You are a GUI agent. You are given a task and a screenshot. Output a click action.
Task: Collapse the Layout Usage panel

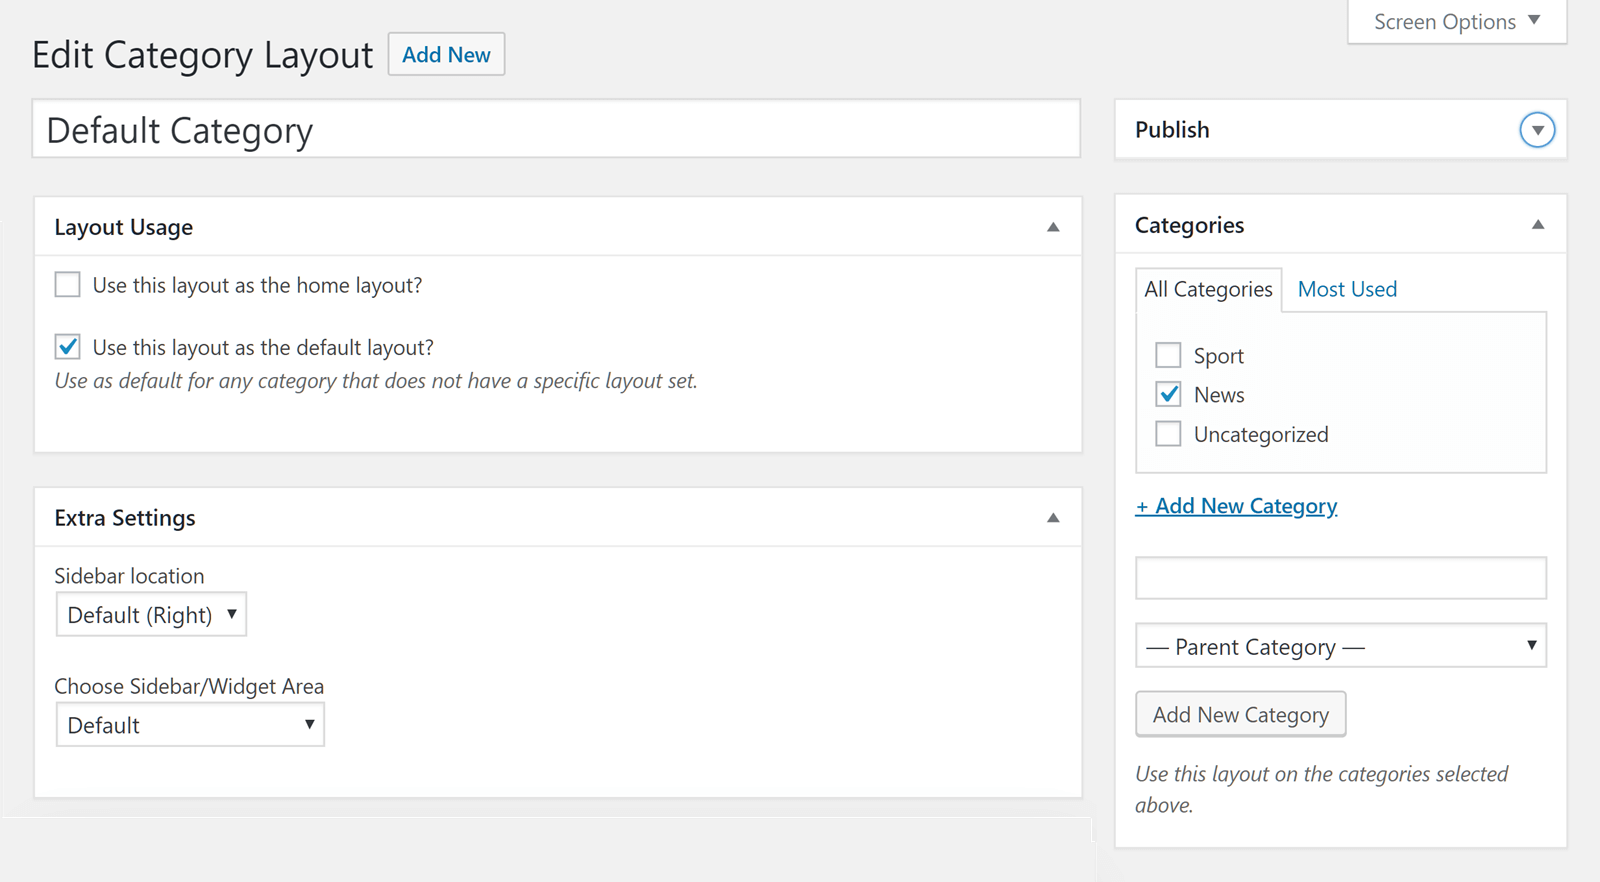1053,227
